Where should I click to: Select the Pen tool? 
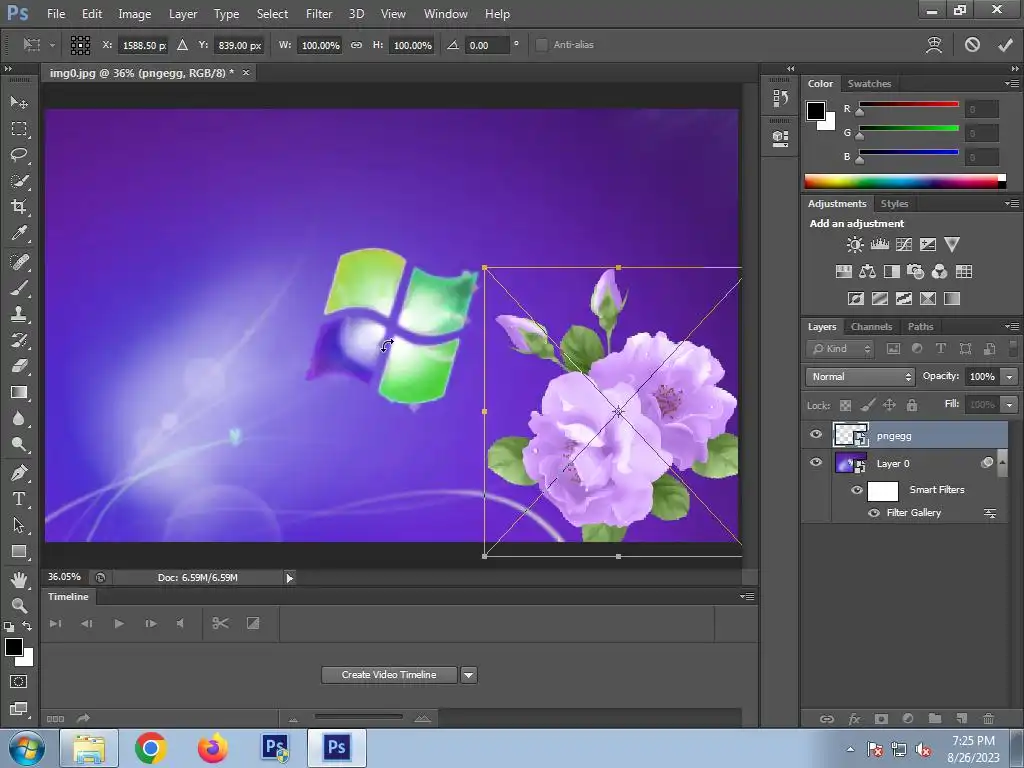click(x=19, y=473)
